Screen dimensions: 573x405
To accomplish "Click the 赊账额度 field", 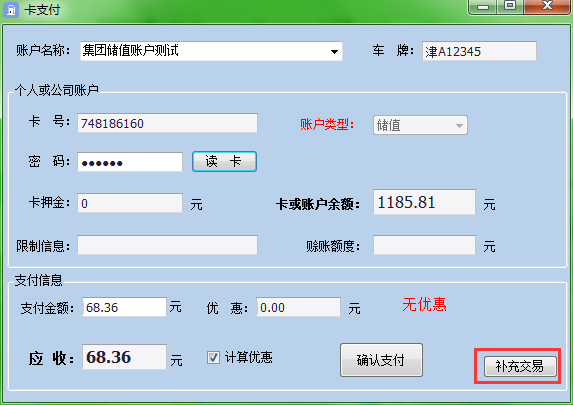I will click(x=424, y=245).
